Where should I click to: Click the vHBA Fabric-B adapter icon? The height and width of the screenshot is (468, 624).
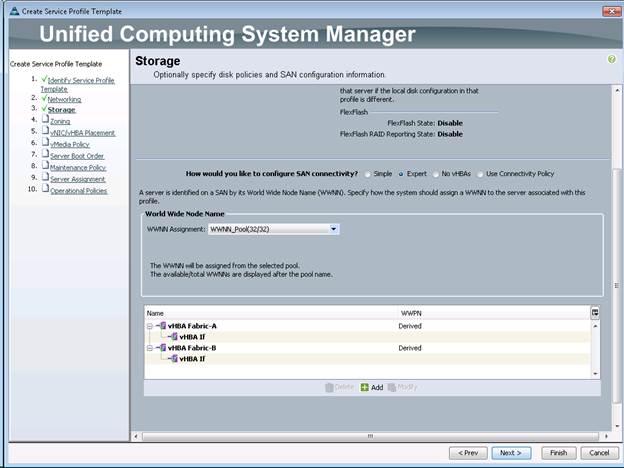pyautogui.click(x=162, y=348)
